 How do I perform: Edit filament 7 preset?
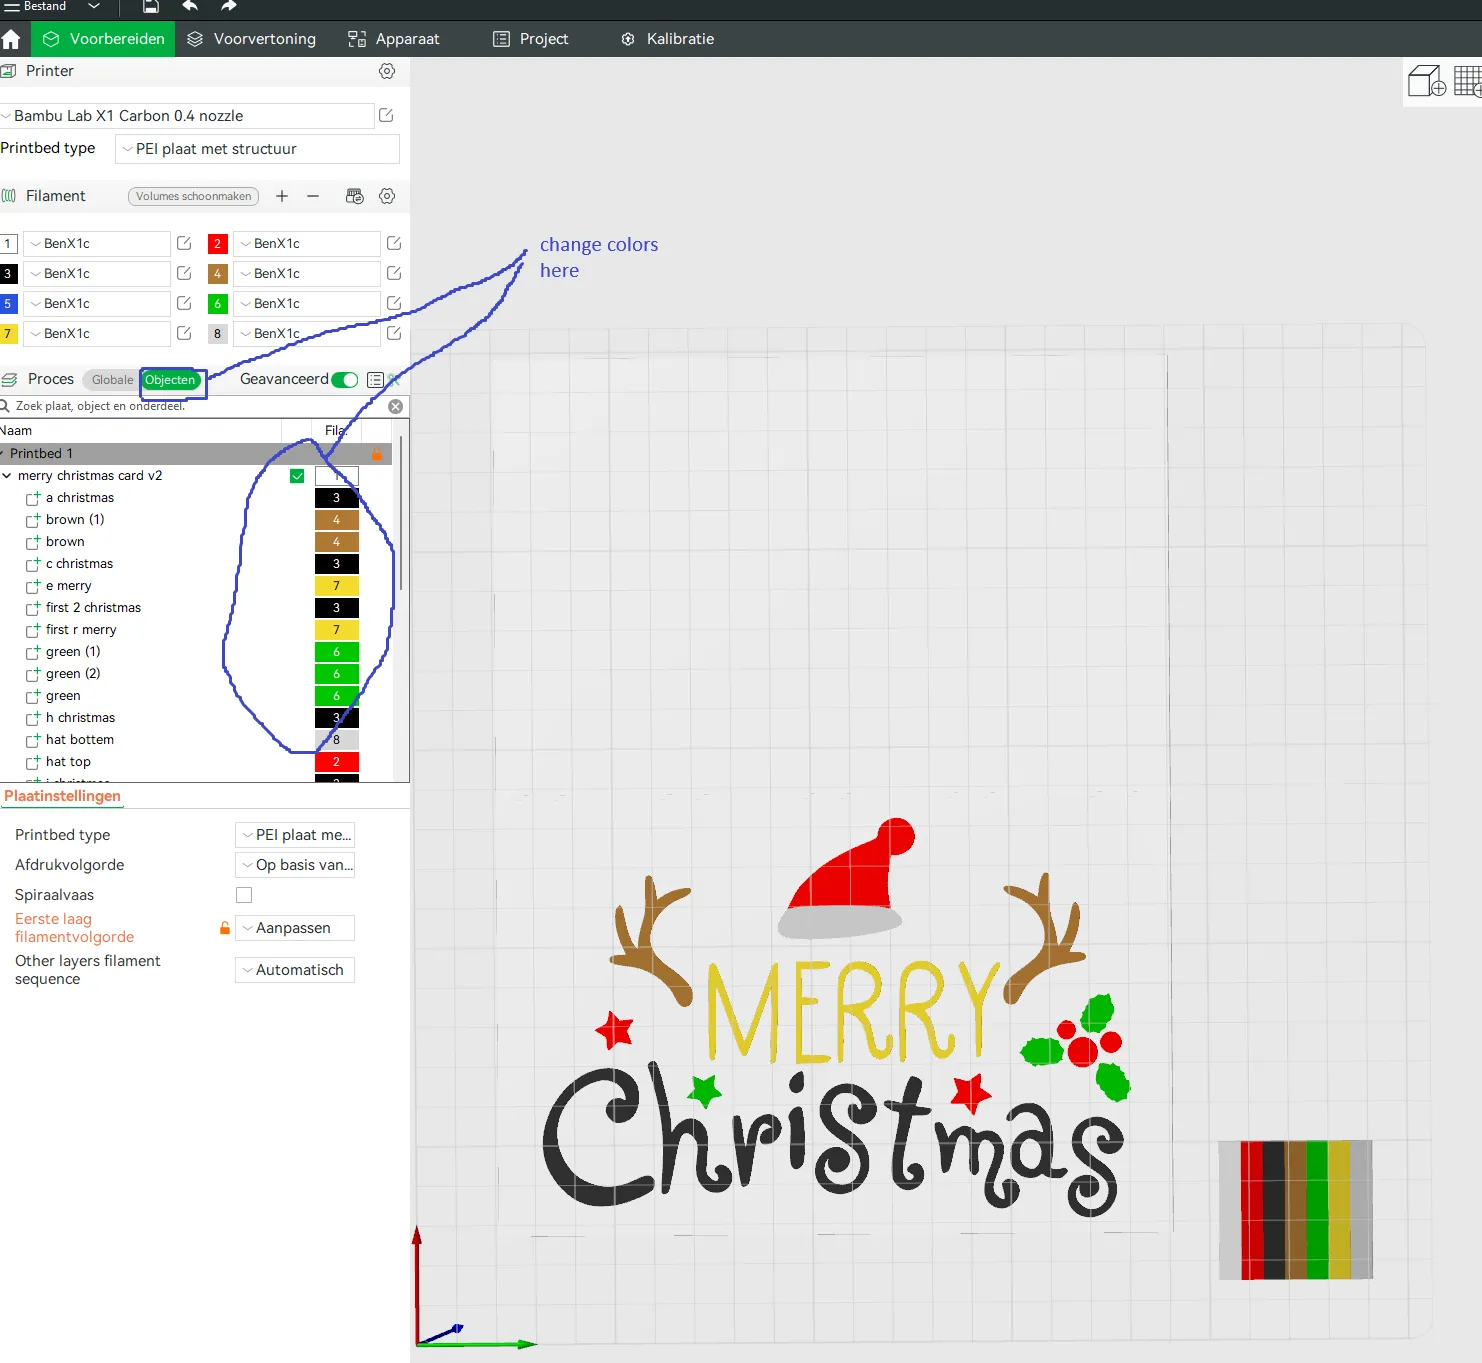(184, 333)
